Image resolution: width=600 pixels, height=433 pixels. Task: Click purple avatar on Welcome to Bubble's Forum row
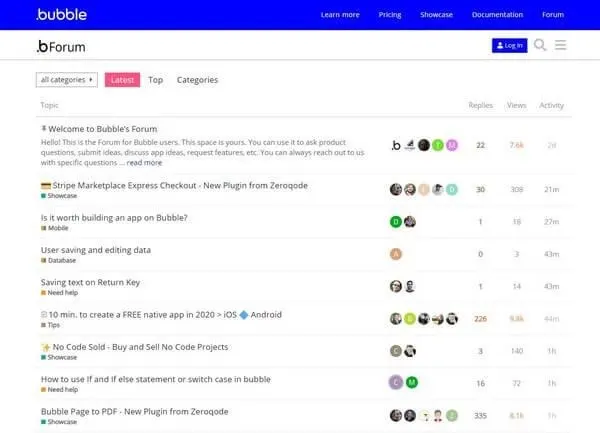(x=452, y=145)
